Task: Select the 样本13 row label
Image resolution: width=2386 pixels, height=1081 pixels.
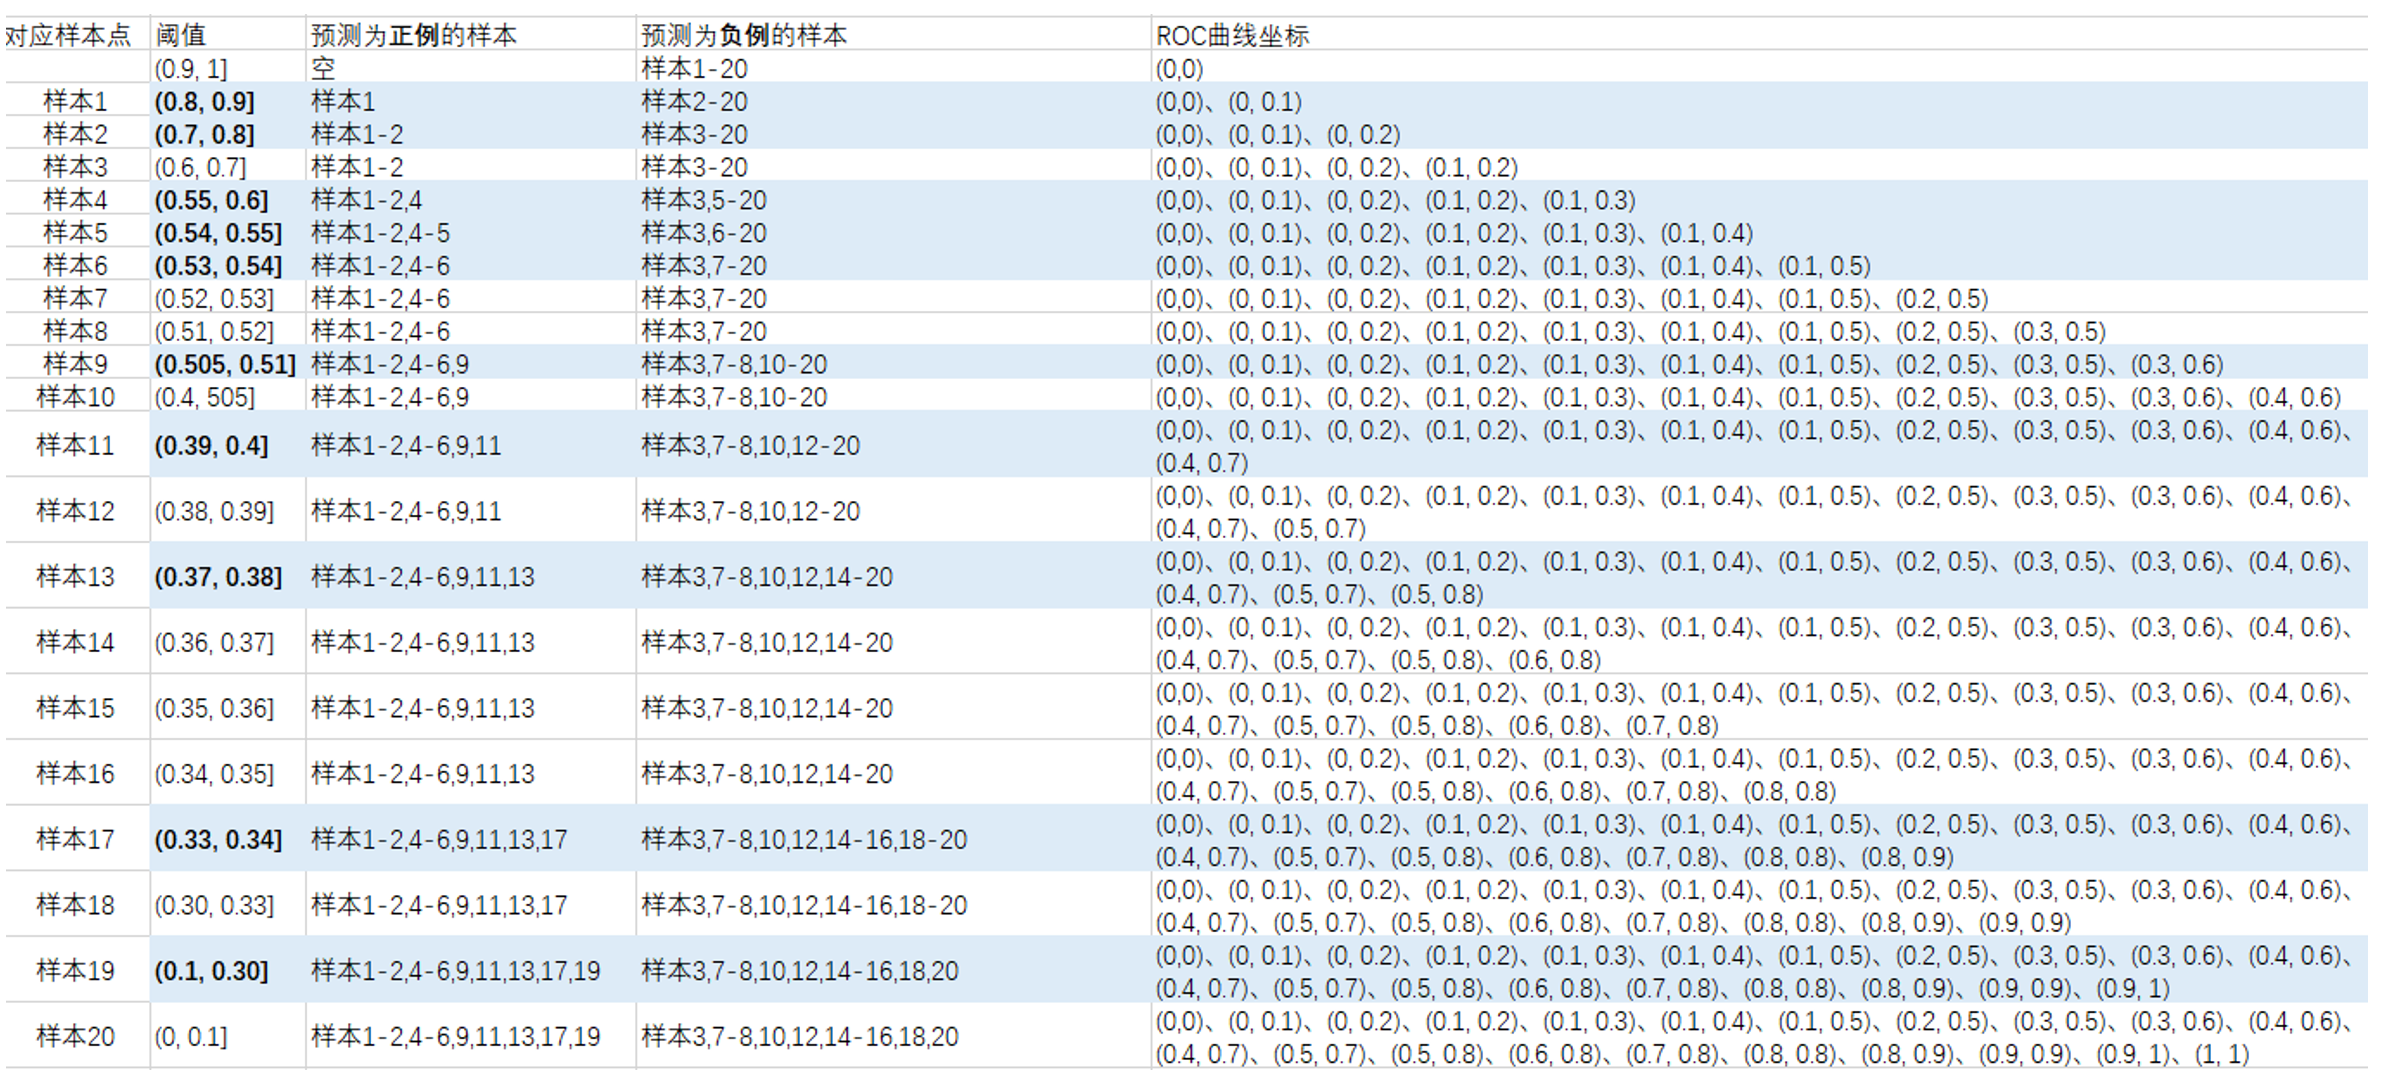Action: point(75,577)
